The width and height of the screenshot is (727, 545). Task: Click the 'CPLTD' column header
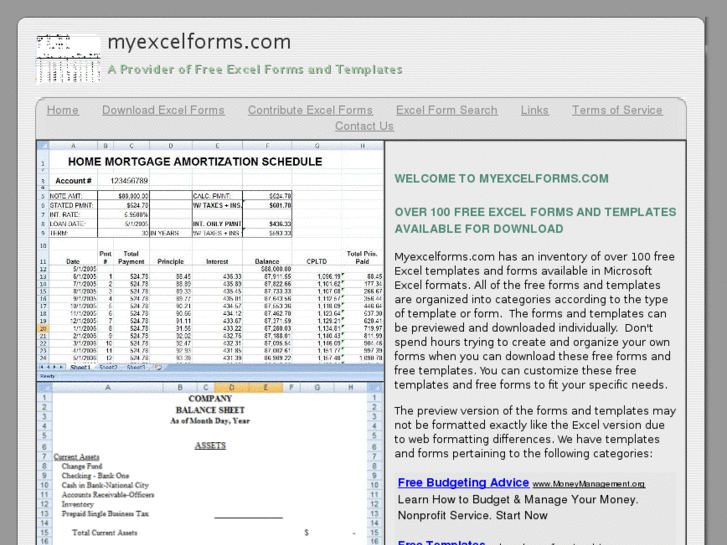(317, 262)
